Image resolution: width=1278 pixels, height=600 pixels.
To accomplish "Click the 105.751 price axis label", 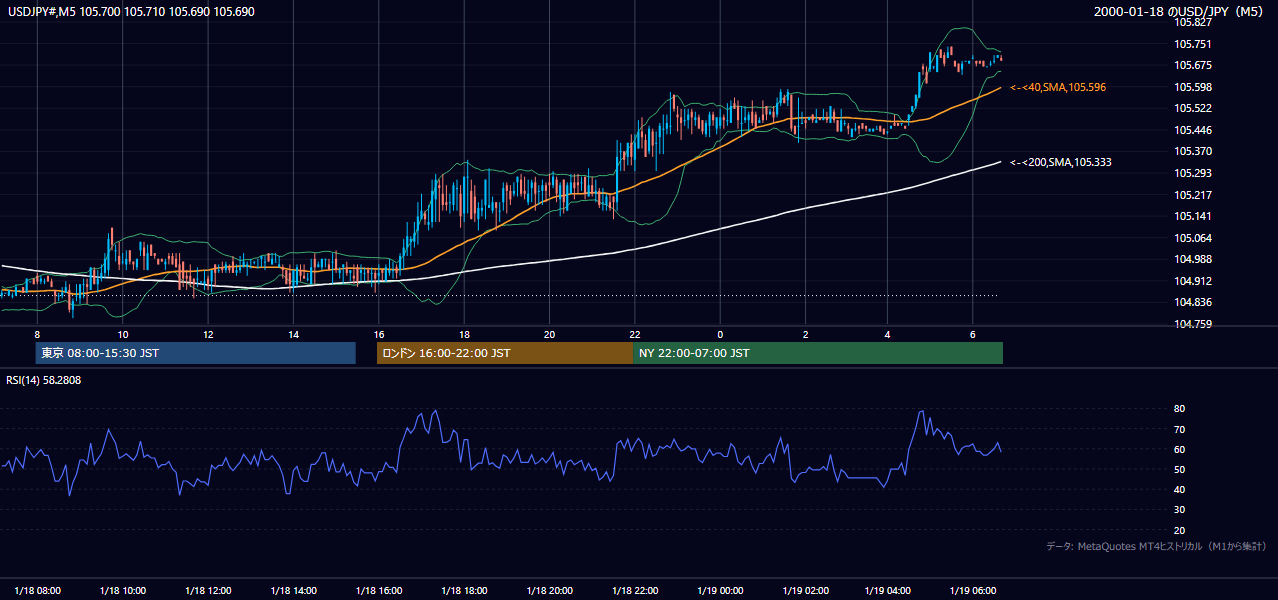I will pos(1193,44).
